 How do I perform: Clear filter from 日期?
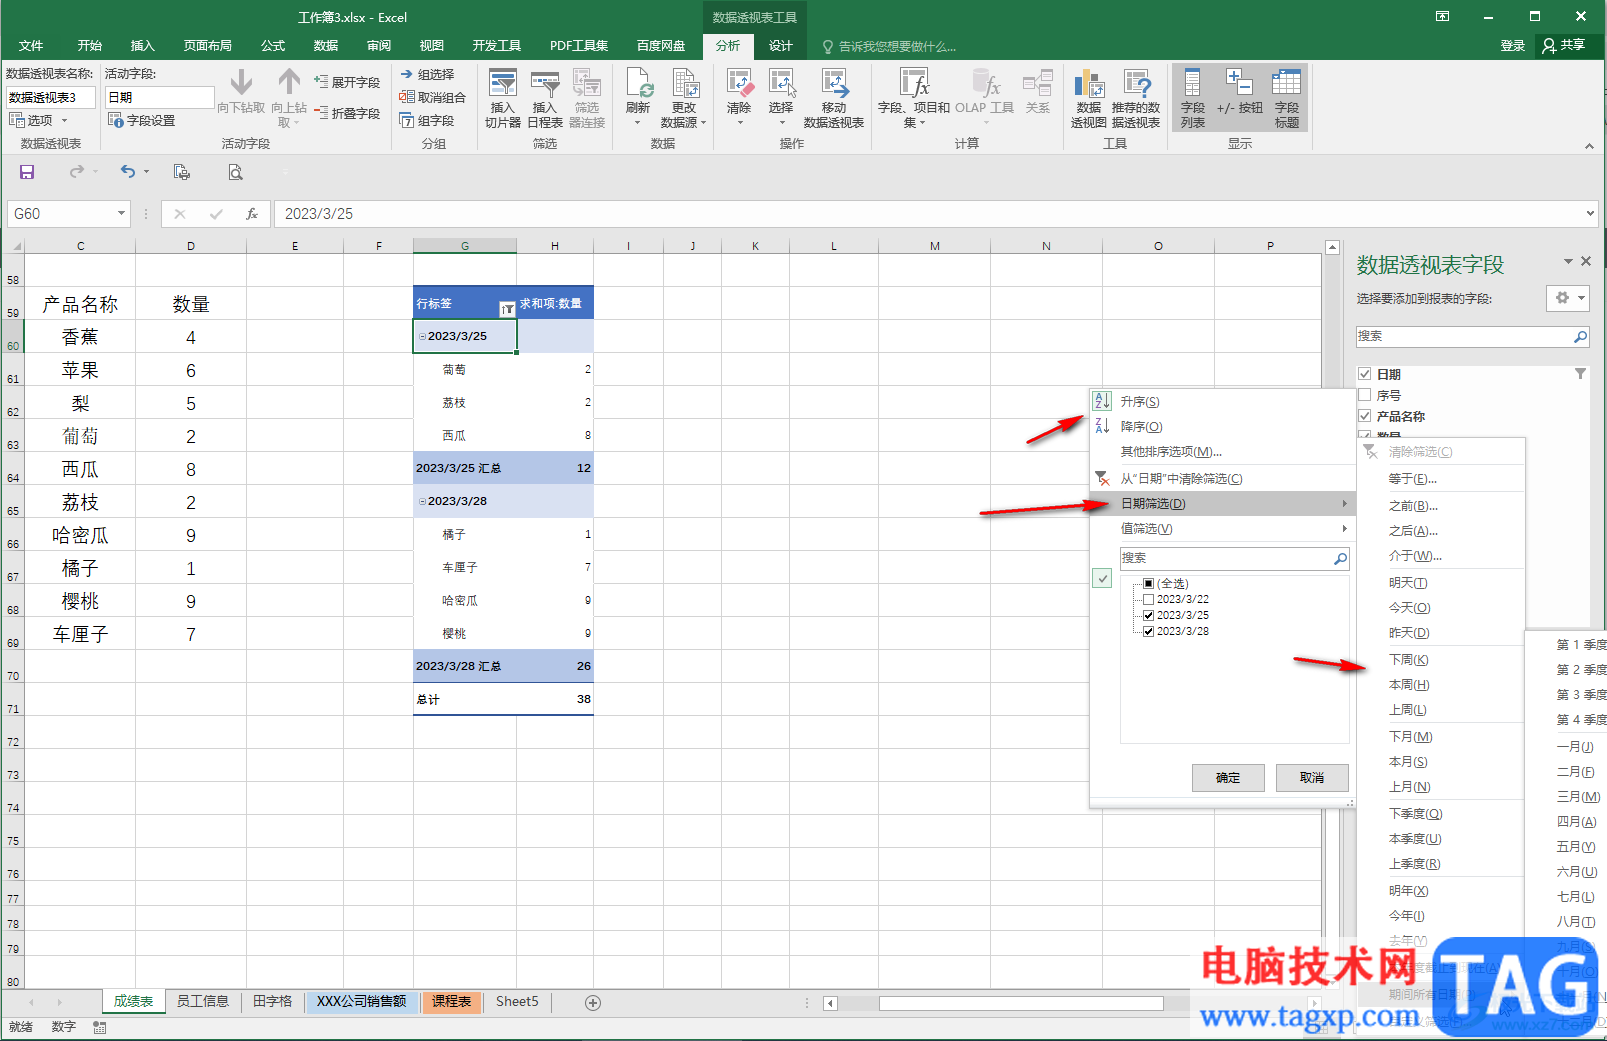[1181, 478]
